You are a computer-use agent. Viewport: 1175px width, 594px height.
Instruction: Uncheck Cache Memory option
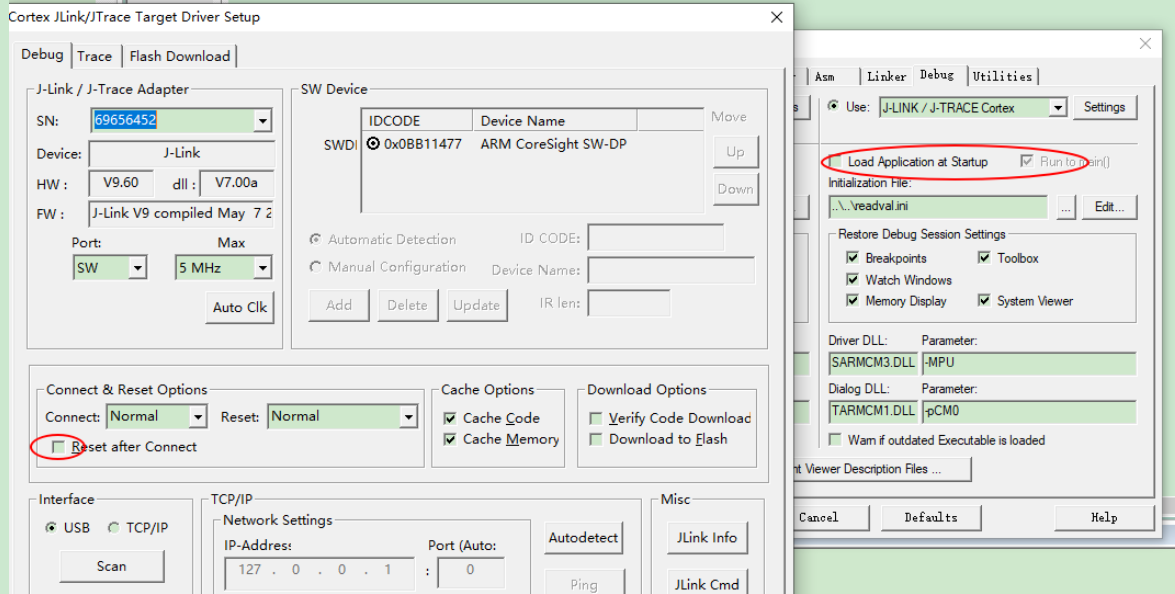coord(450,439)
